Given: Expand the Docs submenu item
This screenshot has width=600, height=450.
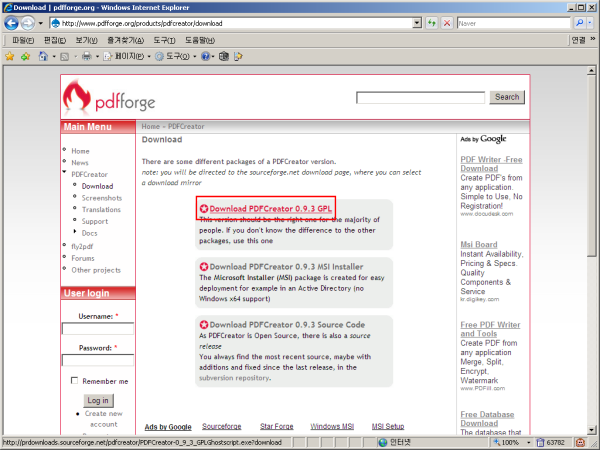Looking at the screenshot, I should click(x=89, y=233).
